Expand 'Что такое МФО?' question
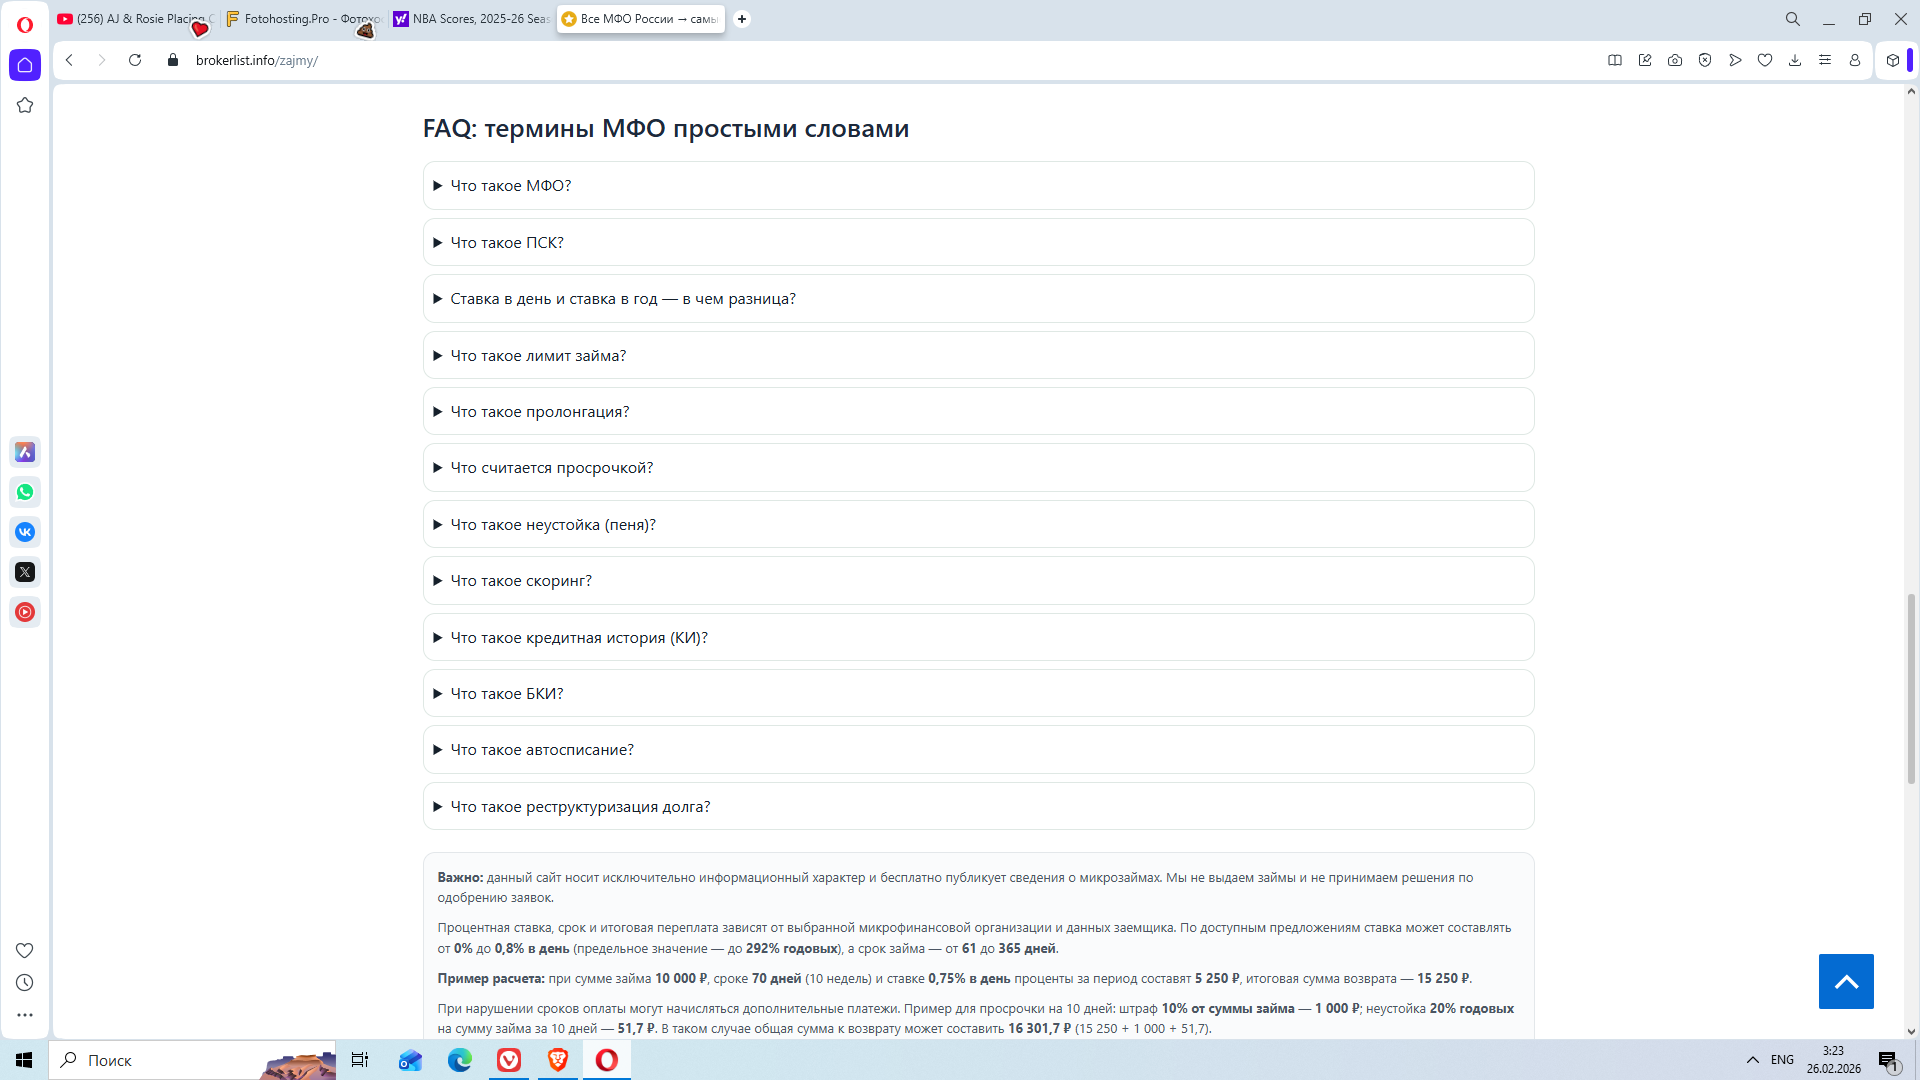 click(511, 186)
